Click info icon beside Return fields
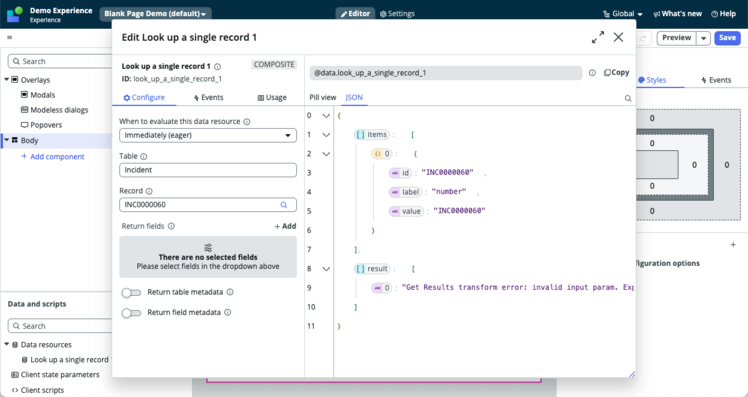Screen dimensions: 748x397 click(171, 226)
